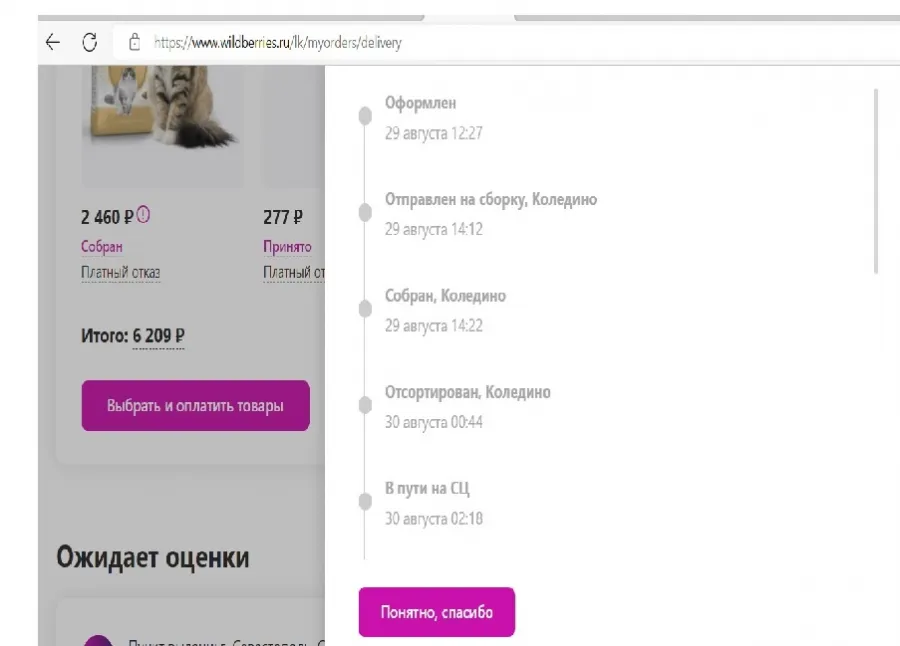This screenshot has width=900, height=646.
Task: Open 'Платный отказ' link under Принято
Action: [294, 273]
